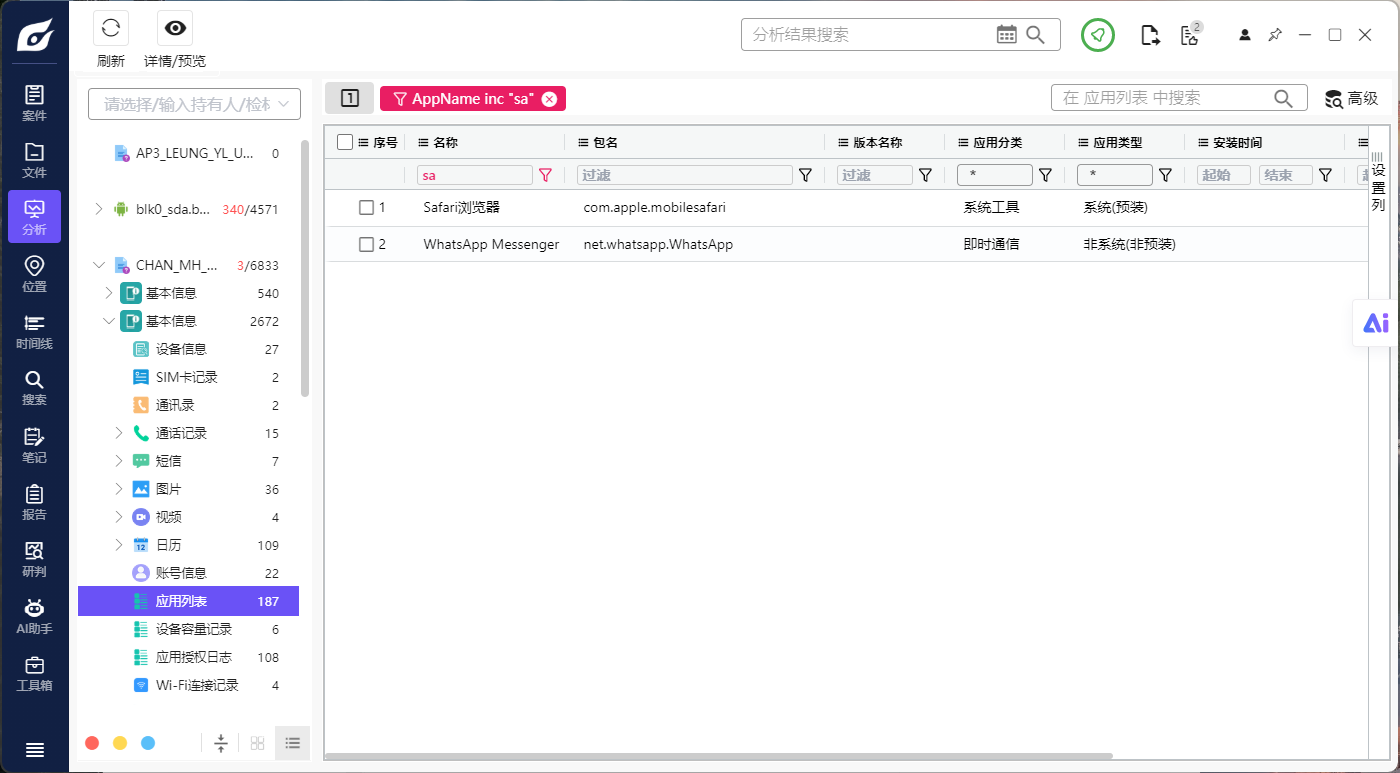Switch to grid view toggle in tree footer
This screenshot has width=1400, height=773.
(x=257, y=743)
